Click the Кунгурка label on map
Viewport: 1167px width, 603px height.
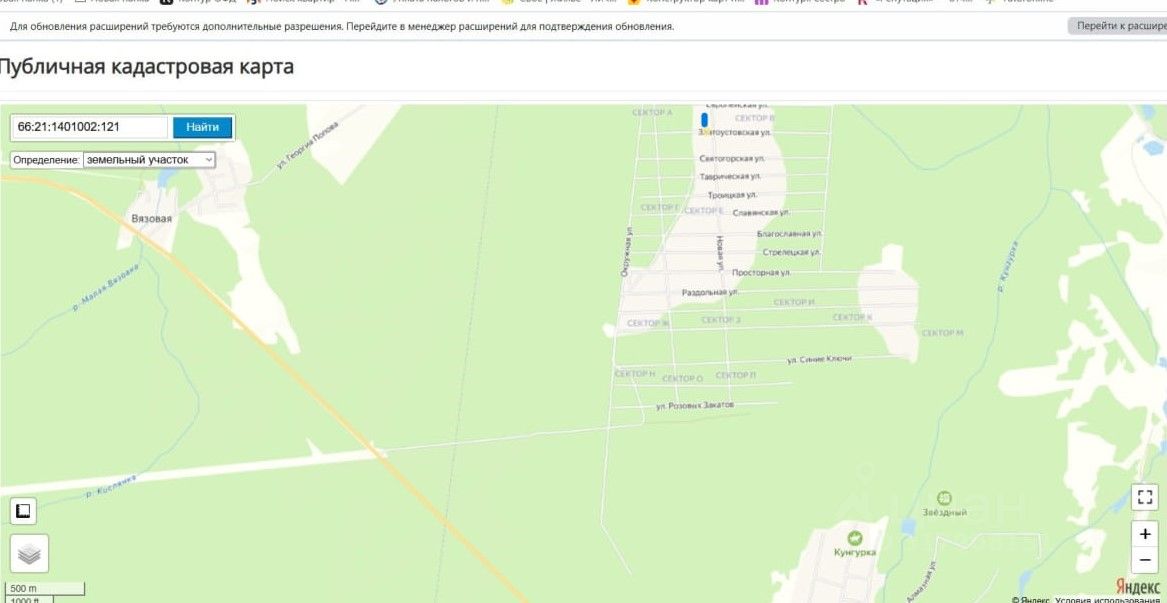854,552
